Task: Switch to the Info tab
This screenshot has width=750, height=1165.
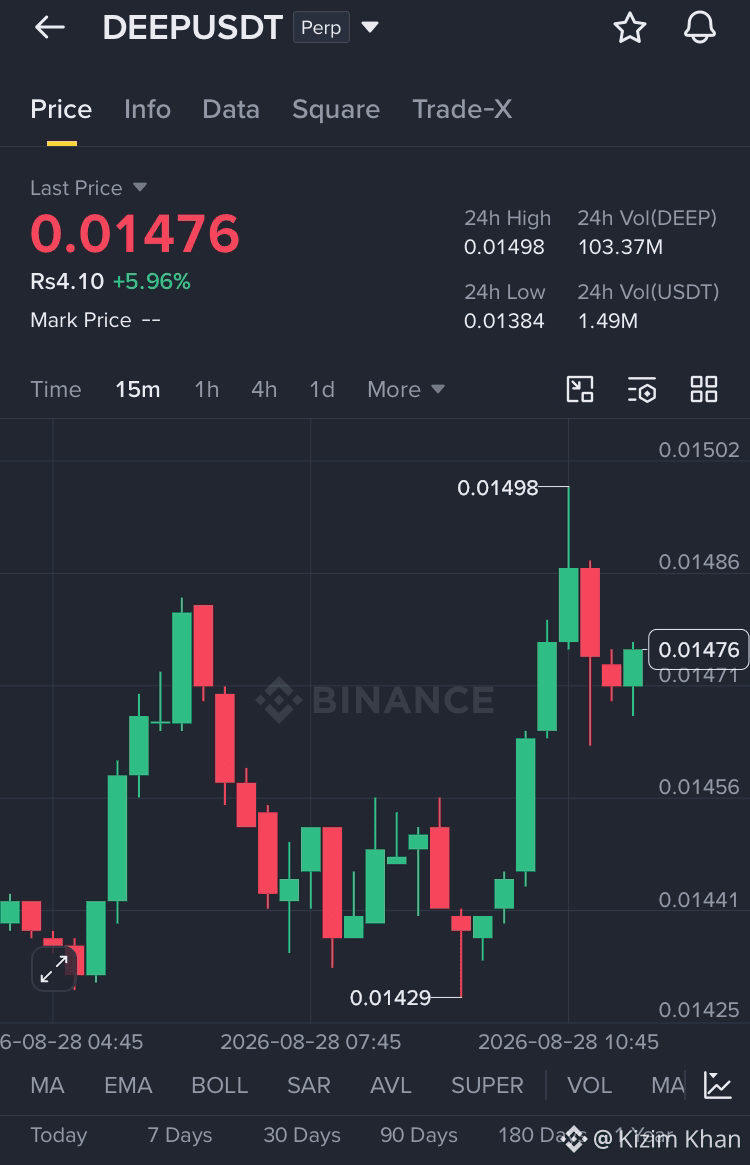Action: click(147, 109)
